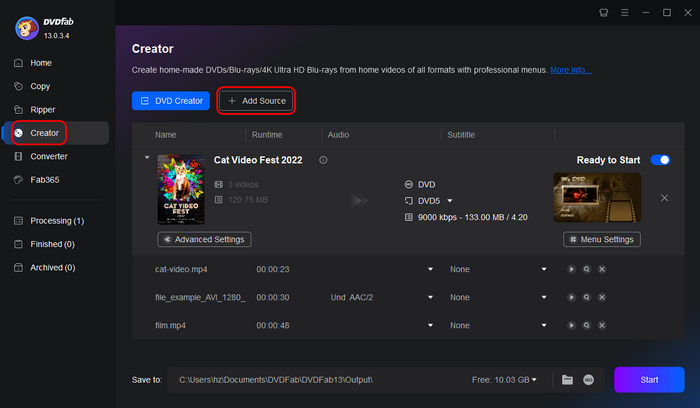Viewport: 700px width, 408px height.
Task: Click the Cat Video Fest poster thumbnail
Action: tap(181, 189)
